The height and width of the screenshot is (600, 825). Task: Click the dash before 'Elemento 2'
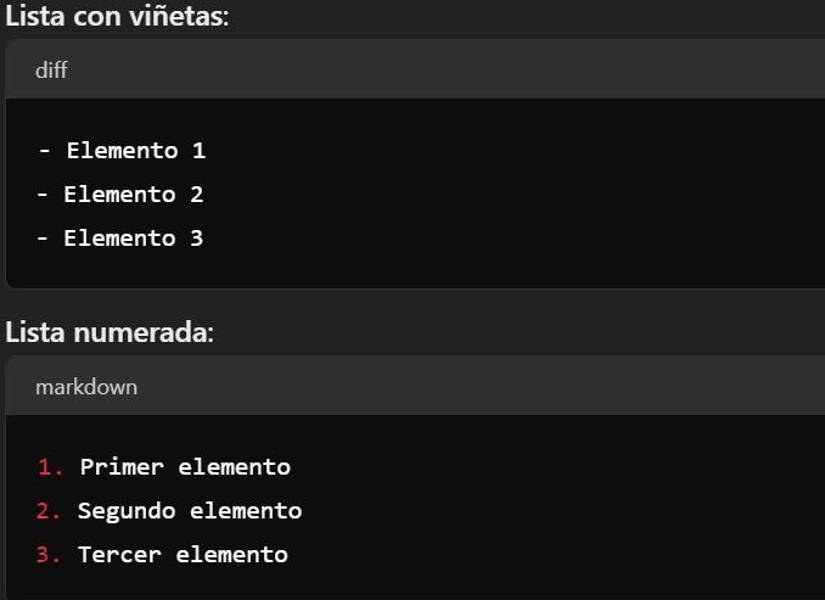[42, 195]
